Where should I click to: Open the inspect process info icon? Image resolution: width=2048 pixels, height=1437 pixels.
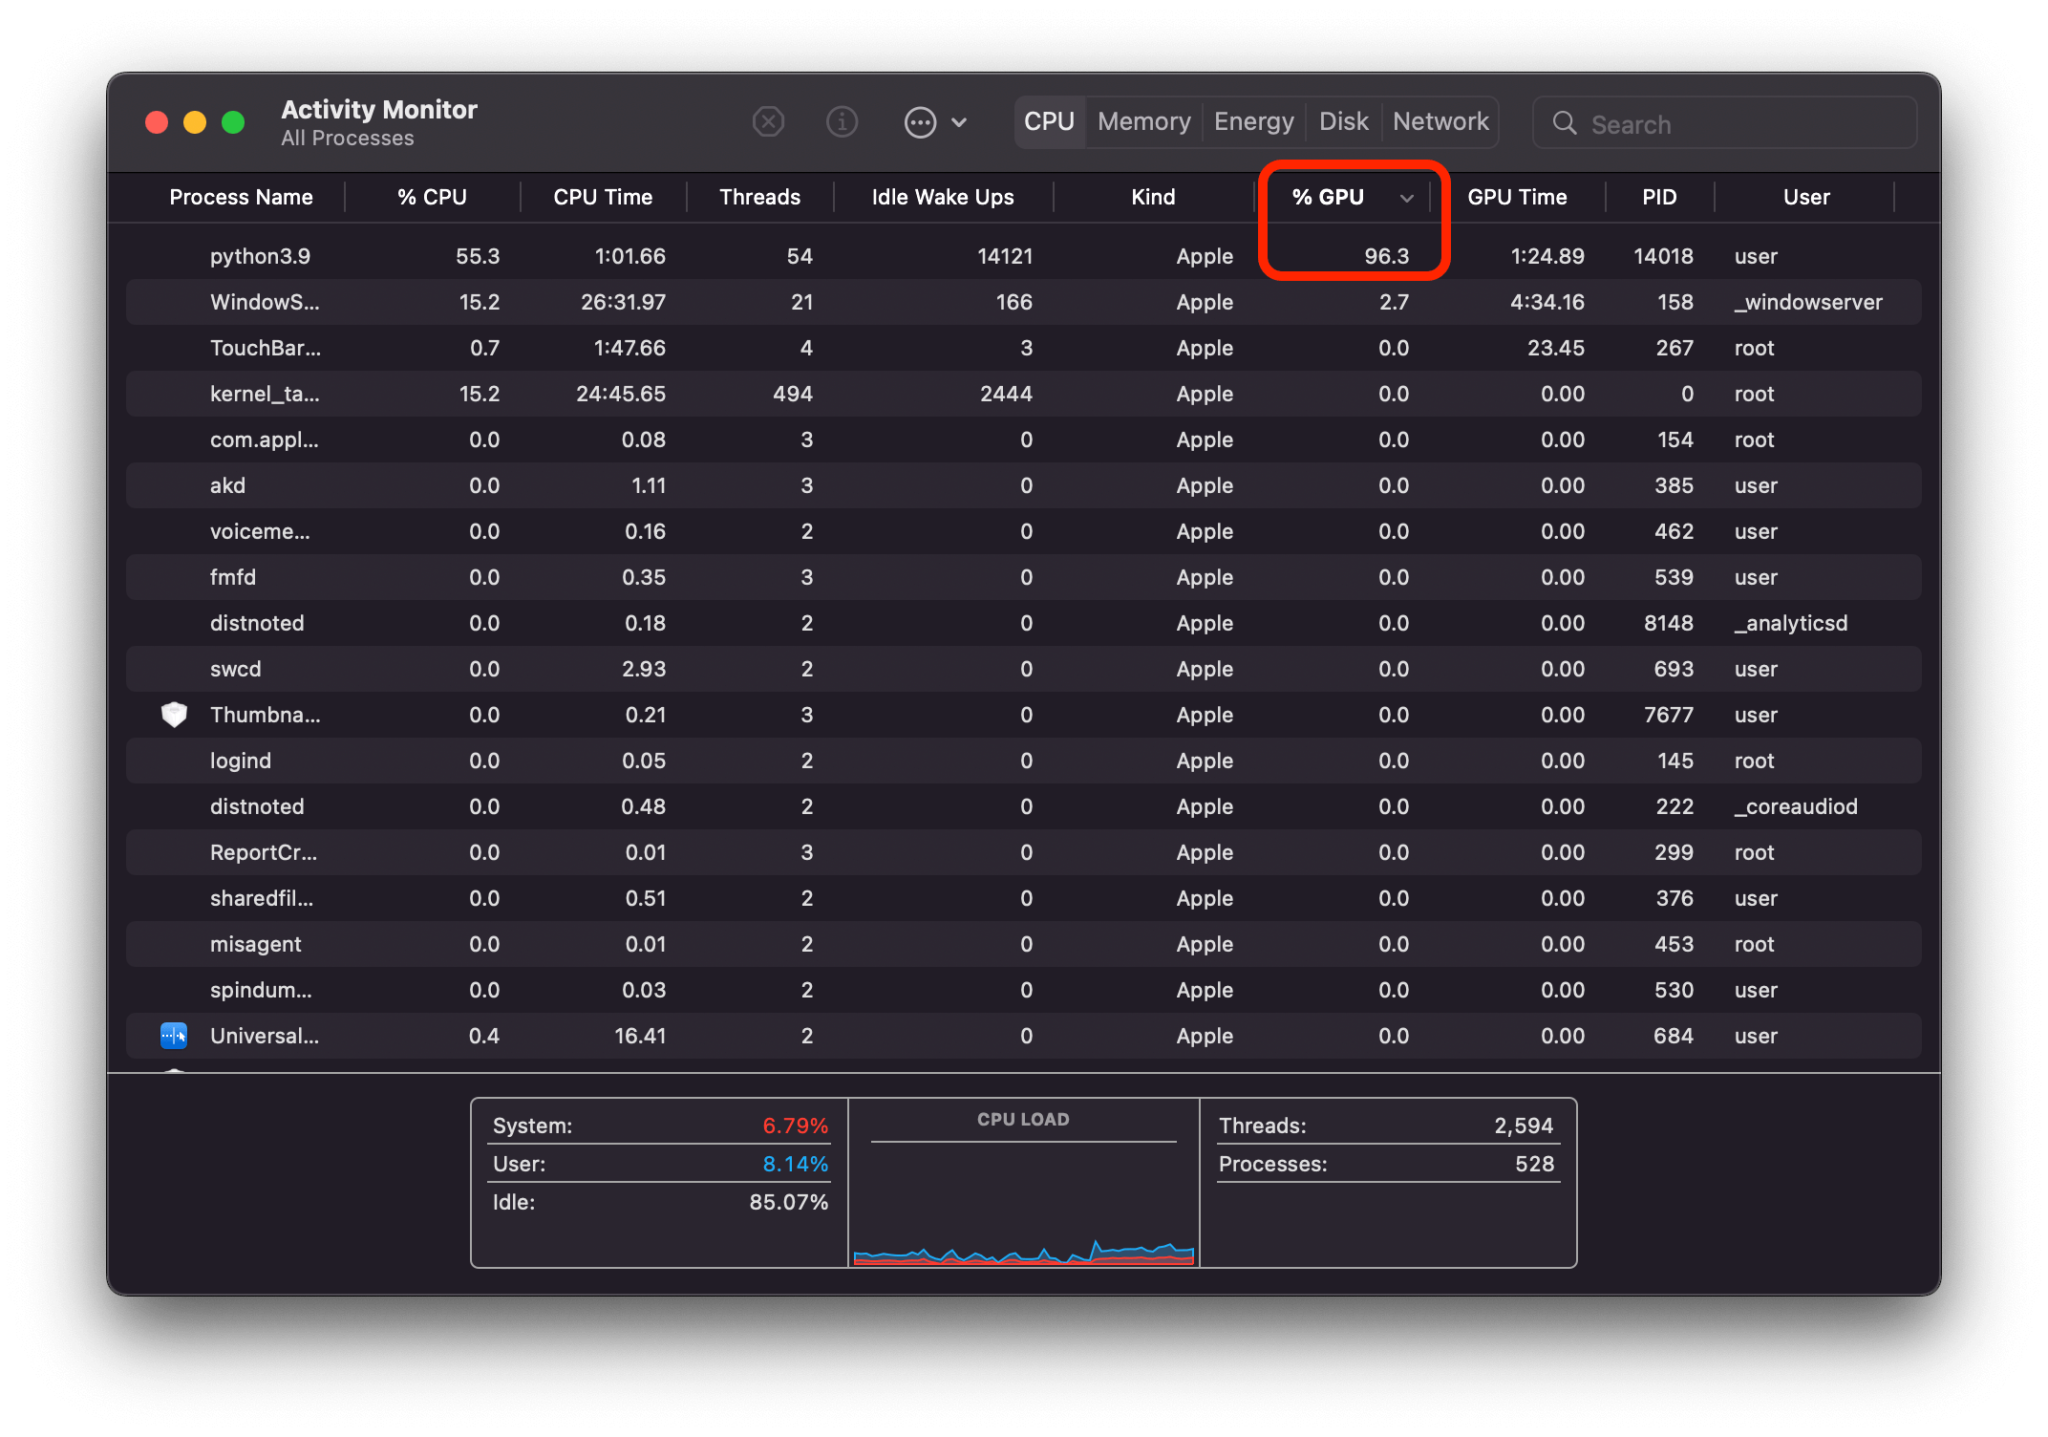coord(842,121)
